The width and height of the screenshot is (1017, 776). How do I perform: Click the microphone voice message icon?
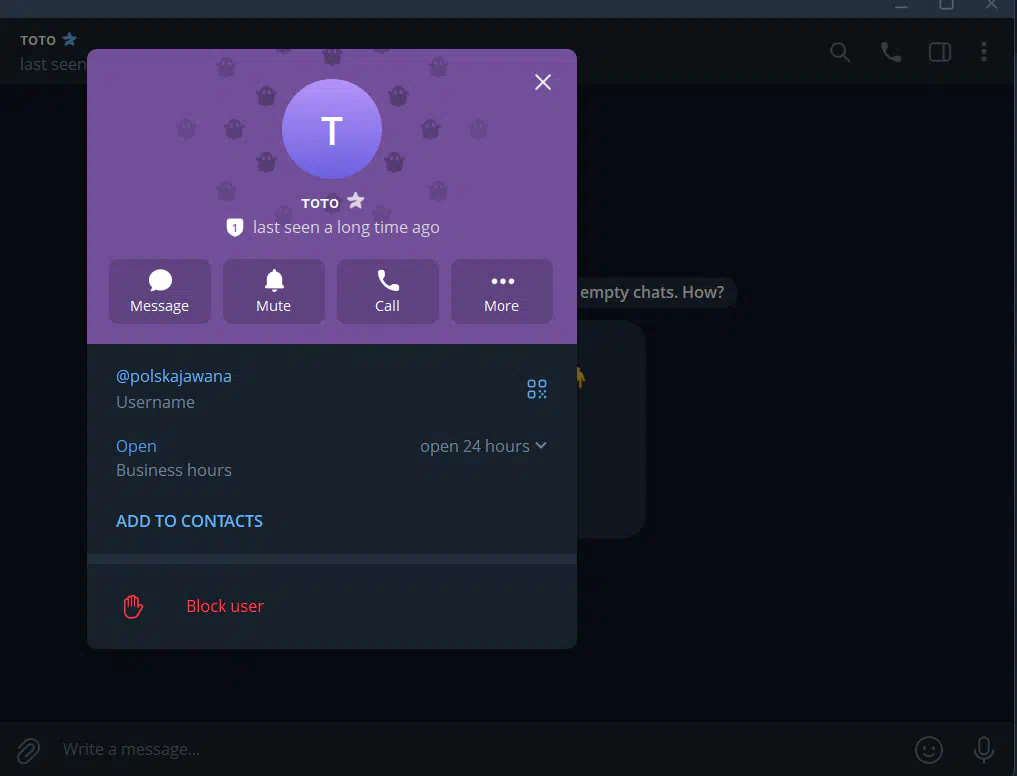pyautogui.click(x=984, y=749)
